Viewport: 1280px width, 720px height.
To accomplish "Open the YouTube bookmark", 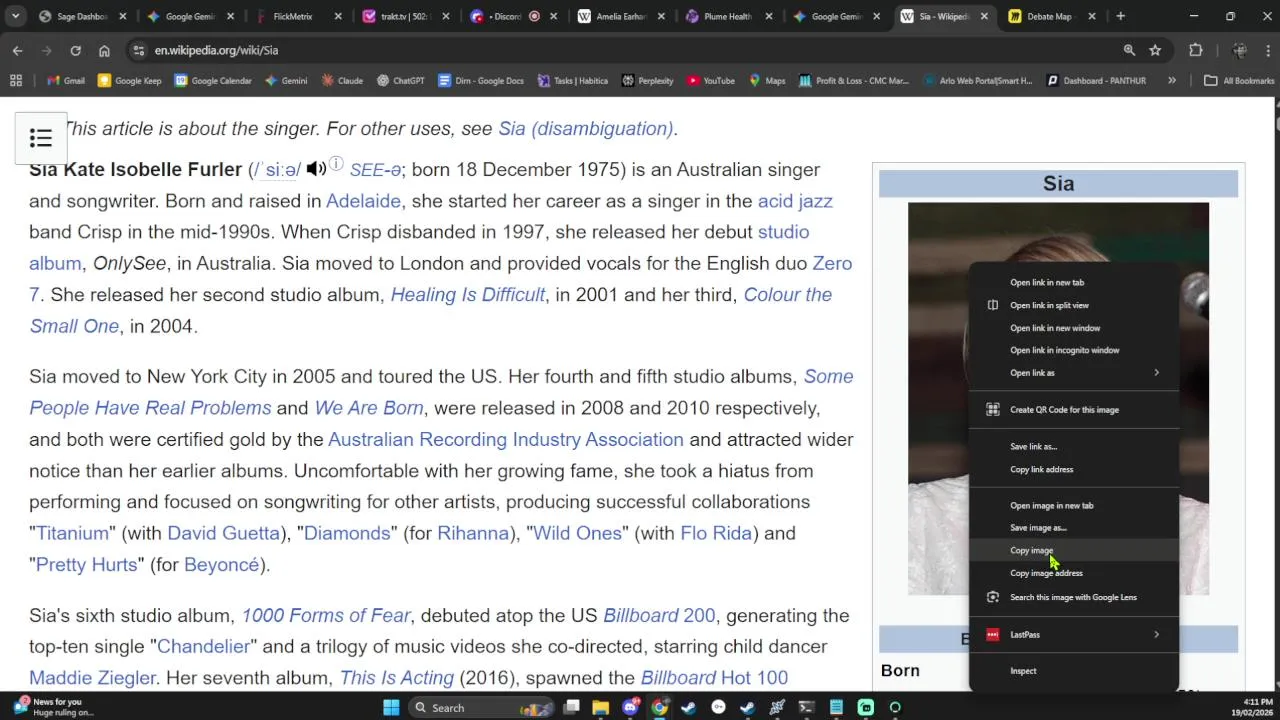I will (711, 81).
